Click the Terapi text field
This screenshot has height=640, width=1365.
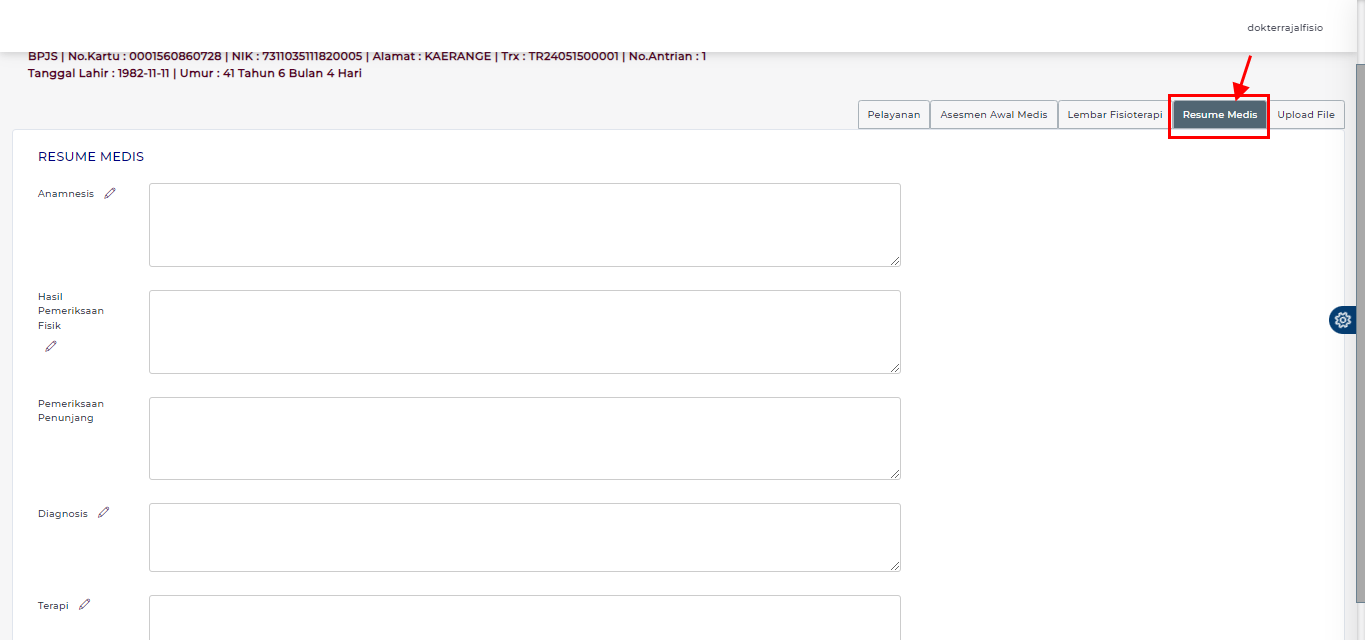click(524, 617)
